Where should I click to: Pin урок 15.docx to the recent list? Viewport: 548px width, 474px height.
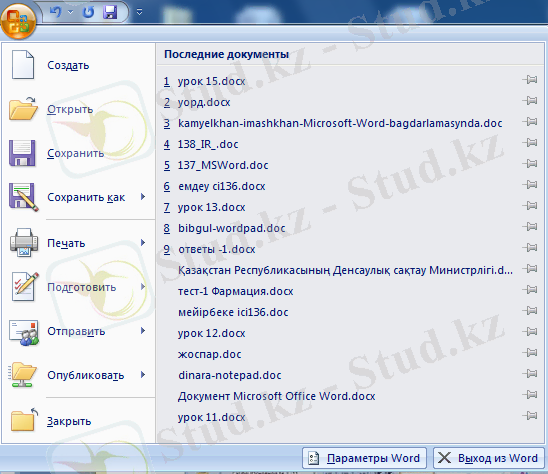coord(530,80)
